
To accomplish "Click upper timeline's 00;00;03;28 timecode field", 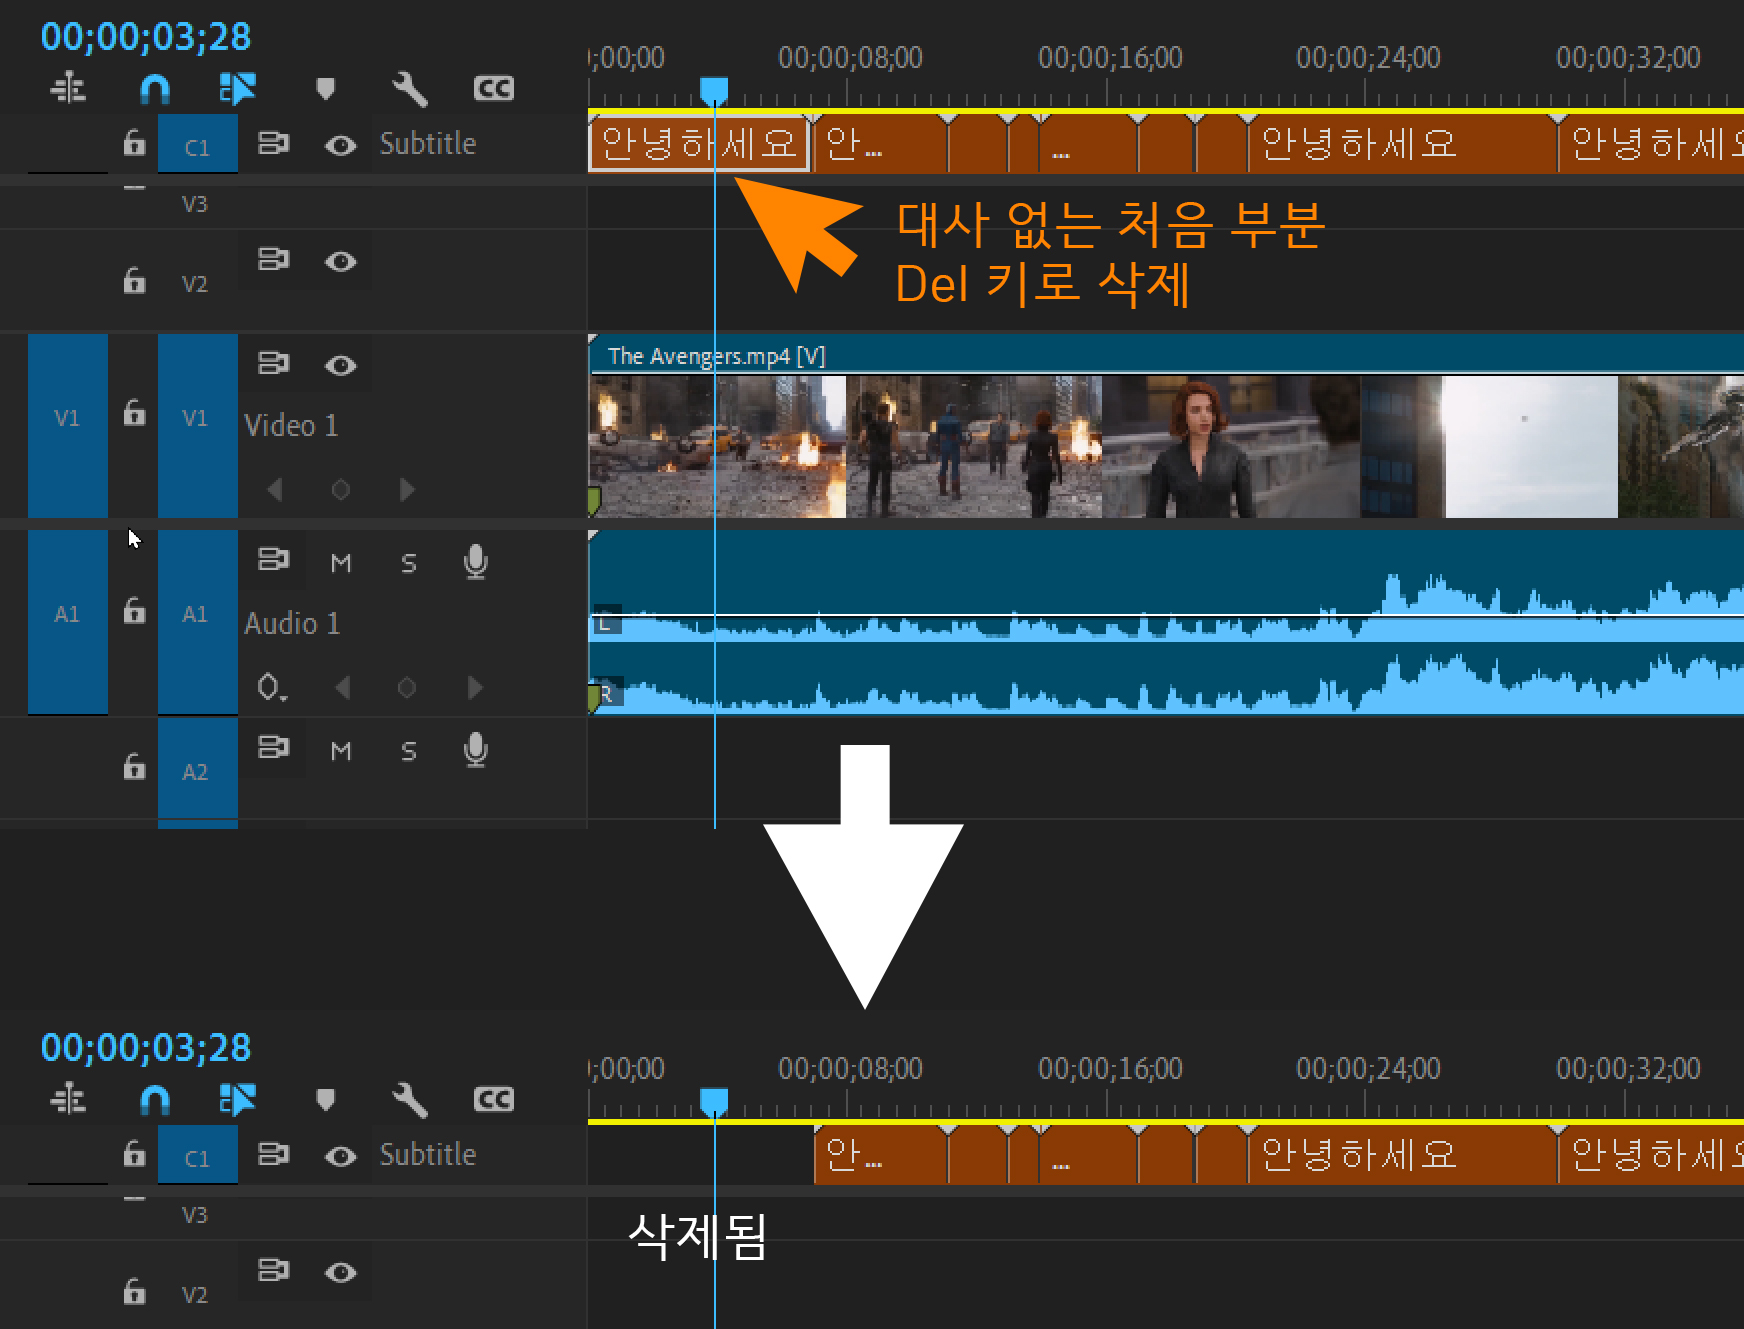I will 146,37.
